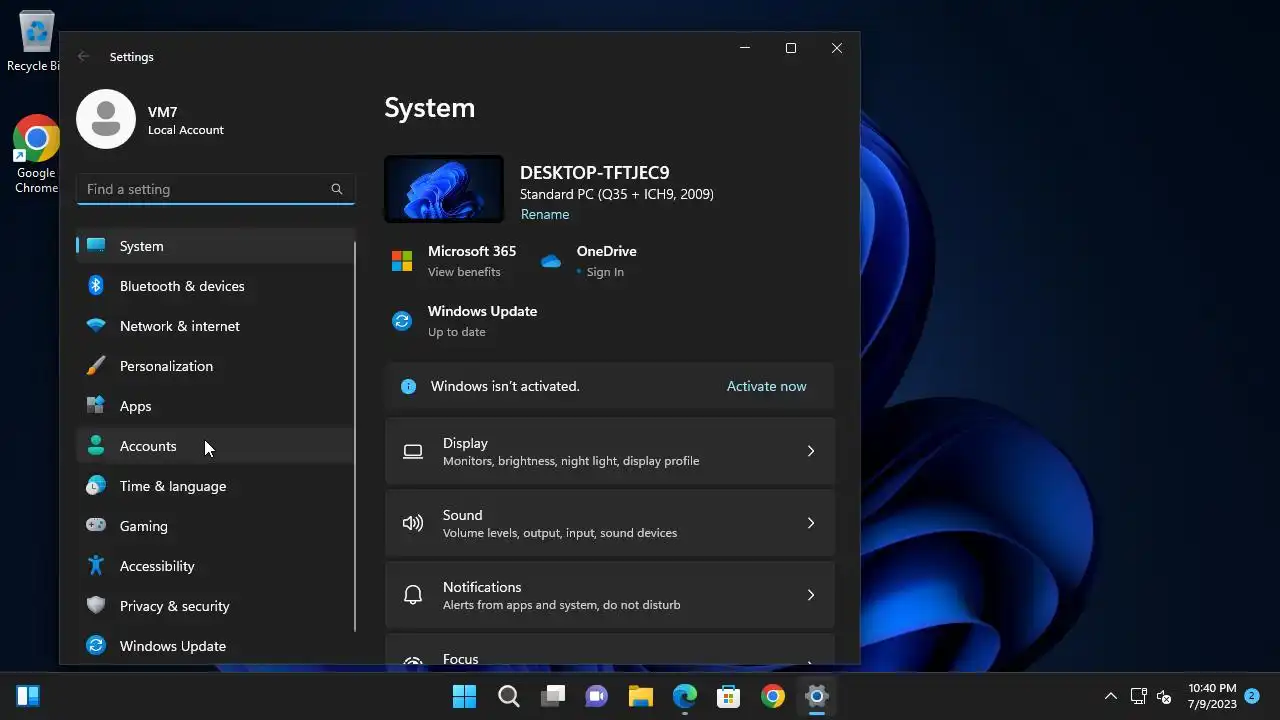Select the Google Chrome desktop shortcut
The height and width of the screenshot is (720, 1280).
coord(36,154)
